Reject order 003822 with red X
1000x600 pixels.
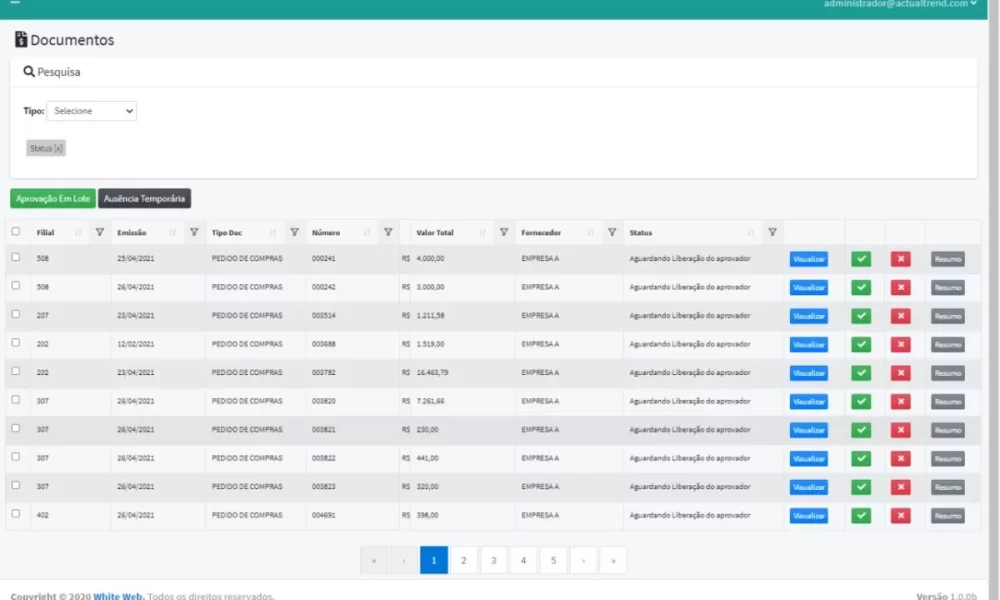[x=901, y=458]
